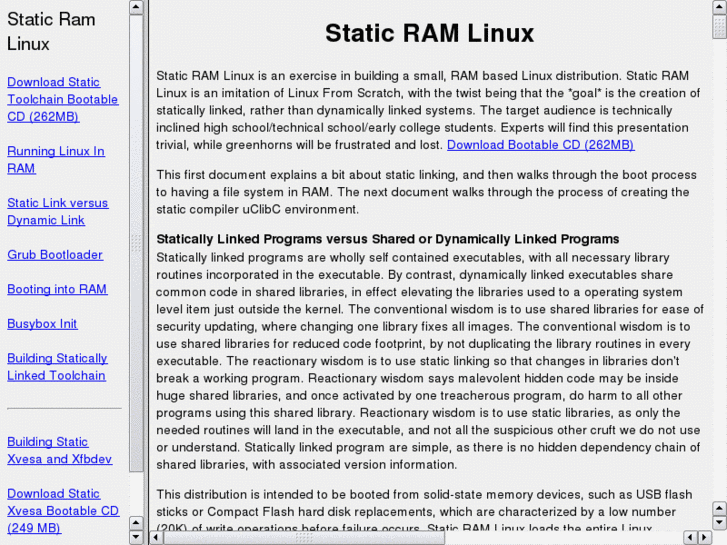Click main pane vertical scroll up arrow at top
727x545 pixels.
719,7
